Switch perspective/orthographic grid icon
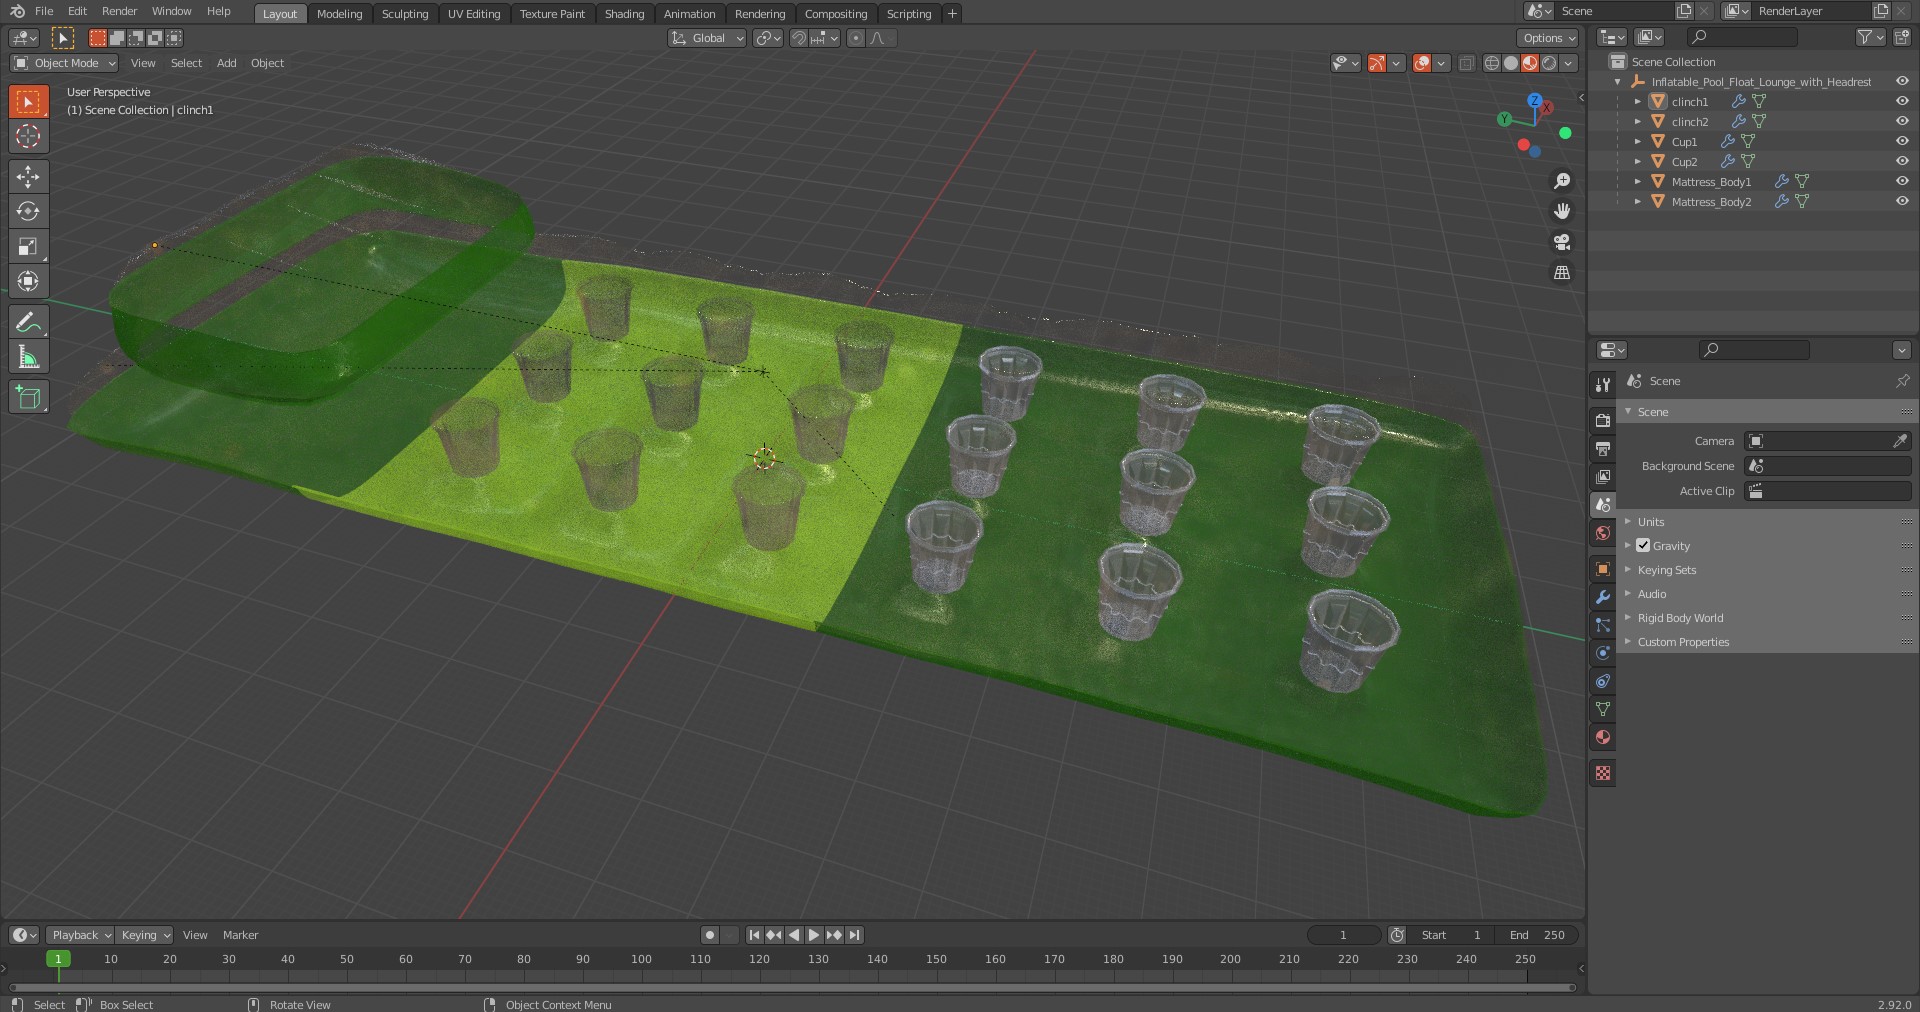Image resolution: width=1920 pixels, height=1012 pixels. [1561, 272]
